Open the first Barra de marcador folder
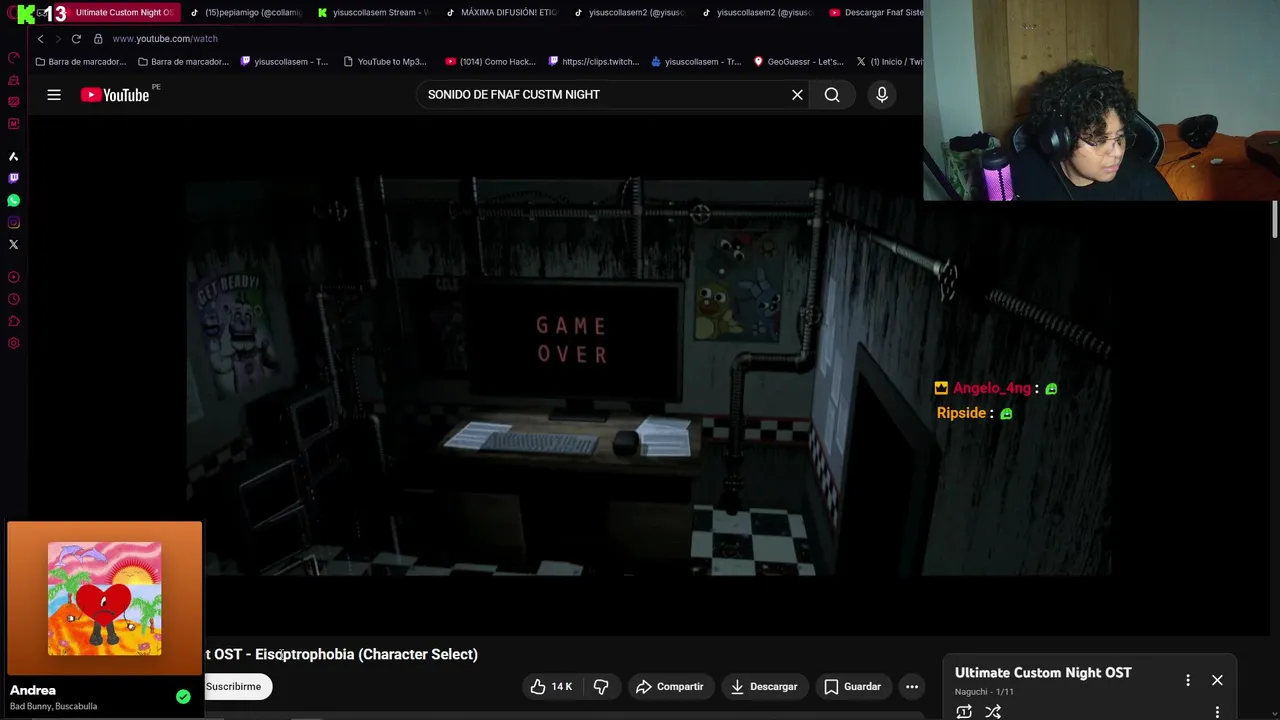 coord(80,62)
